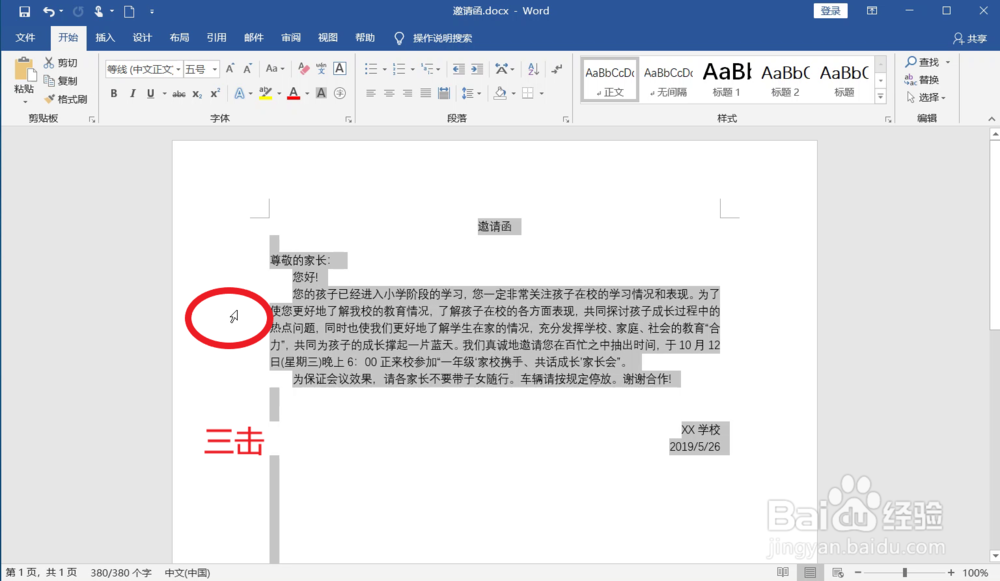
Task: Switch to the 插入 ribbon tab
Action: tap(105, 37)
